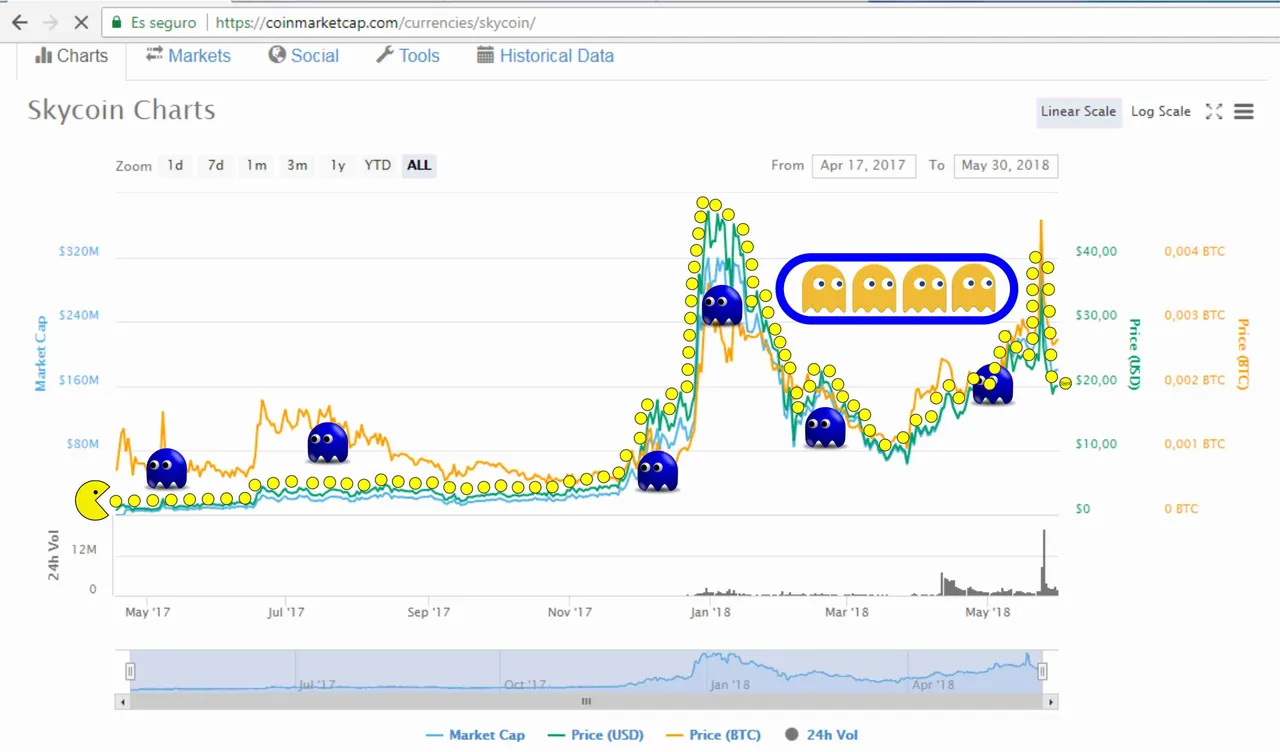Screen dimensions: 1280x752
Task: Select the ALL zoom range
Action: pos(419,166)
